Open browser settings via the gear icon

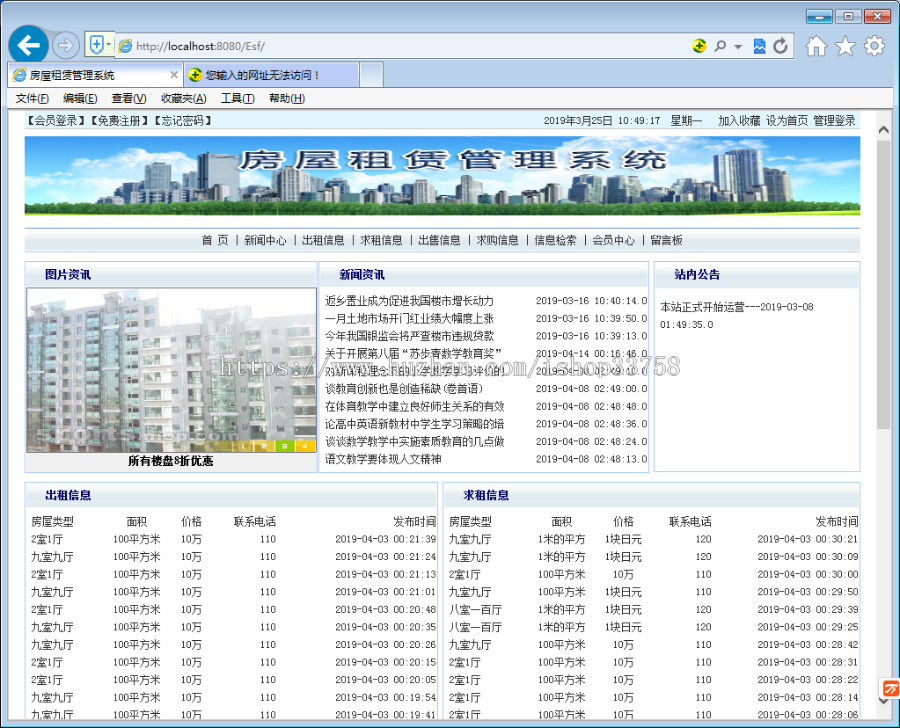click(874, 45)
